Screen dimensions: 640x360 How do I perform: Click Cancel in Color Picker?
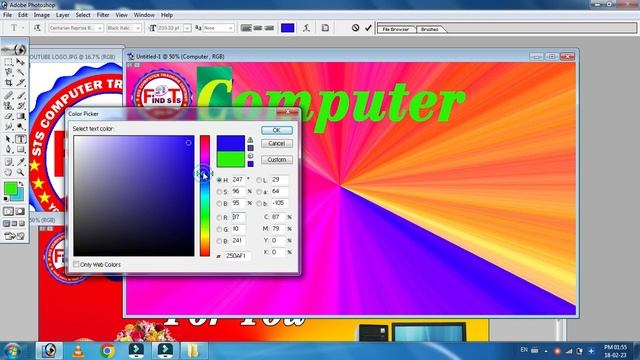click(x=276, y=143)
